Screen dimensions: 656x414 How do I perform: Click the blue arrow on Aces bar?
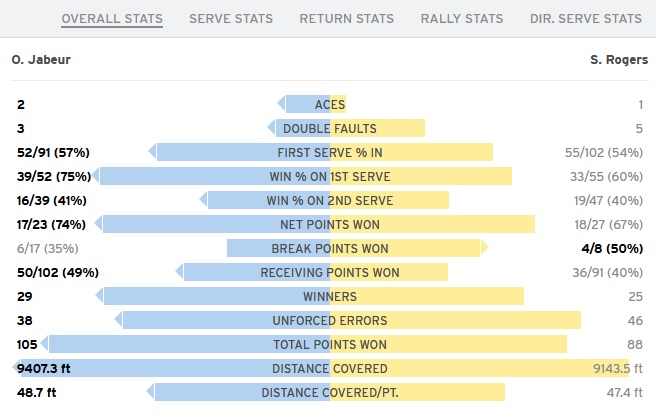tap(282, 104)
